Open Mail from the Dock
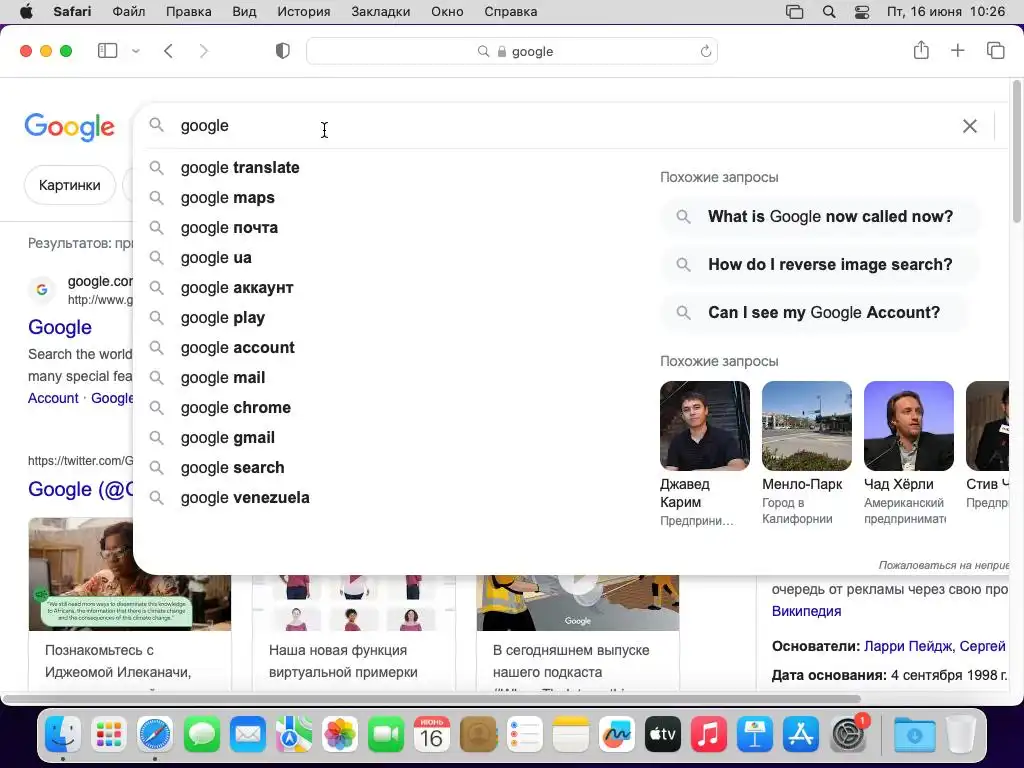 tap(248, 735)
